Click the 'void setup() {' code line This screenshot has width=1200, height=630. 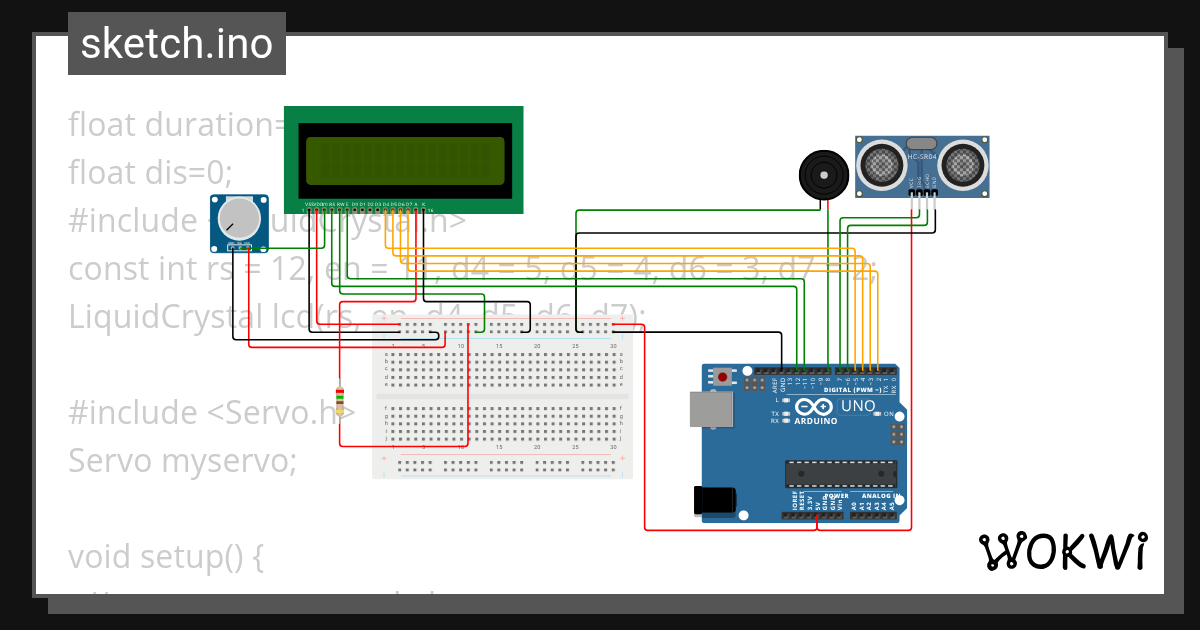click(166, 557)
